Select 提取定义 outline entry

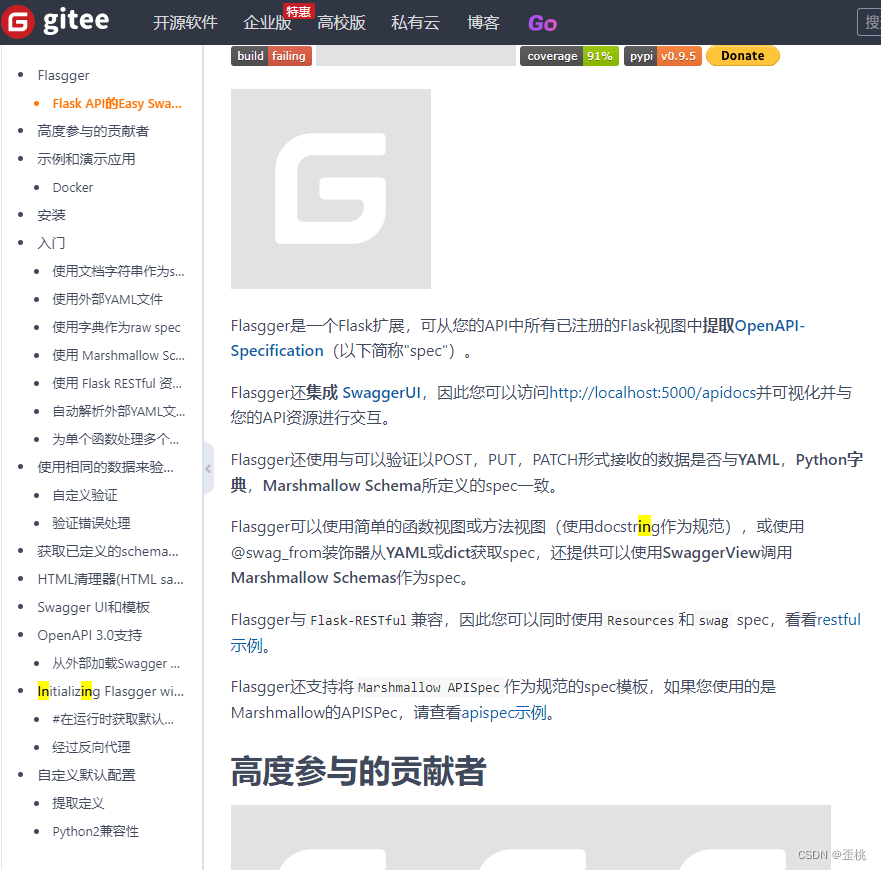[79, 803]
